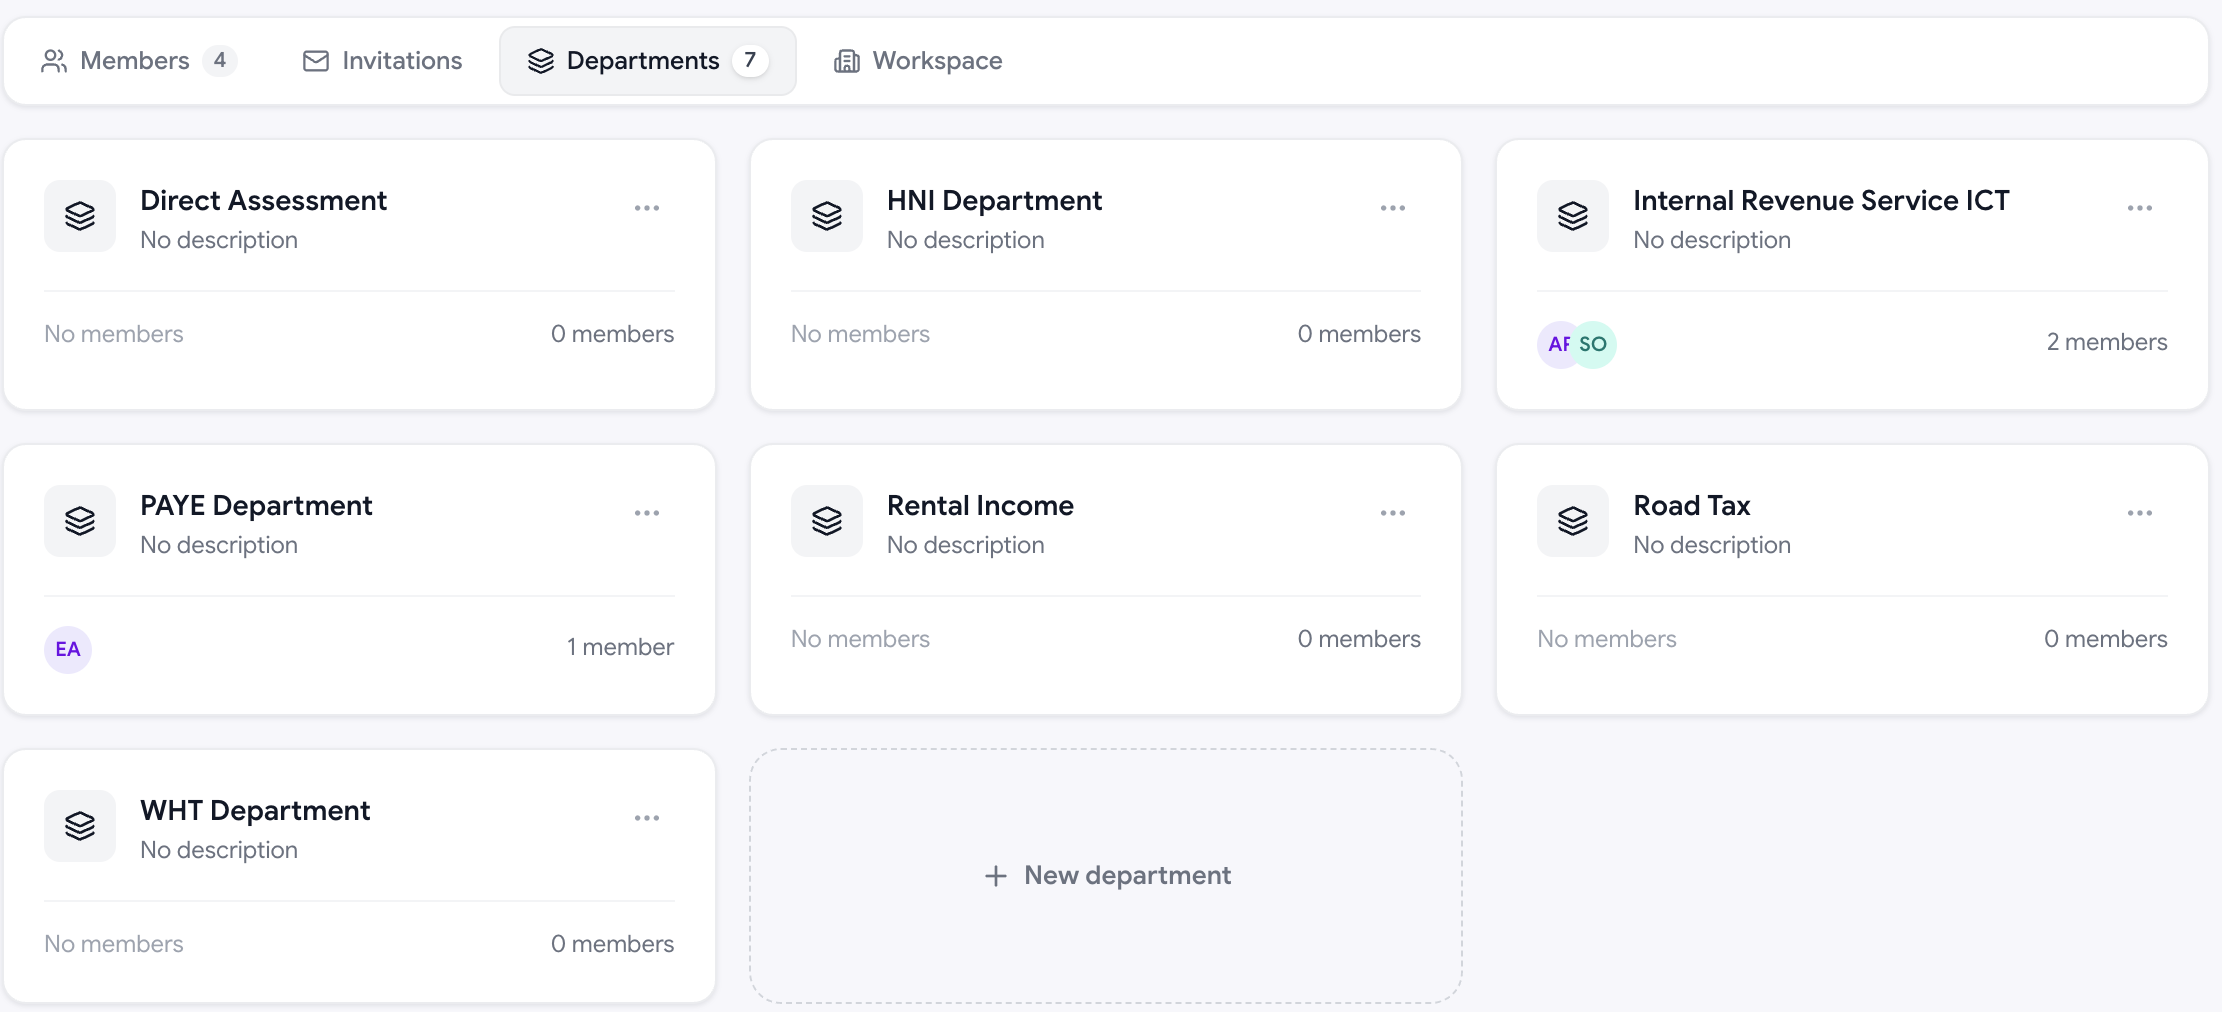Open options menu for PAYE Department
The height and width of the screenshot is (1012, 2222).
647,513
